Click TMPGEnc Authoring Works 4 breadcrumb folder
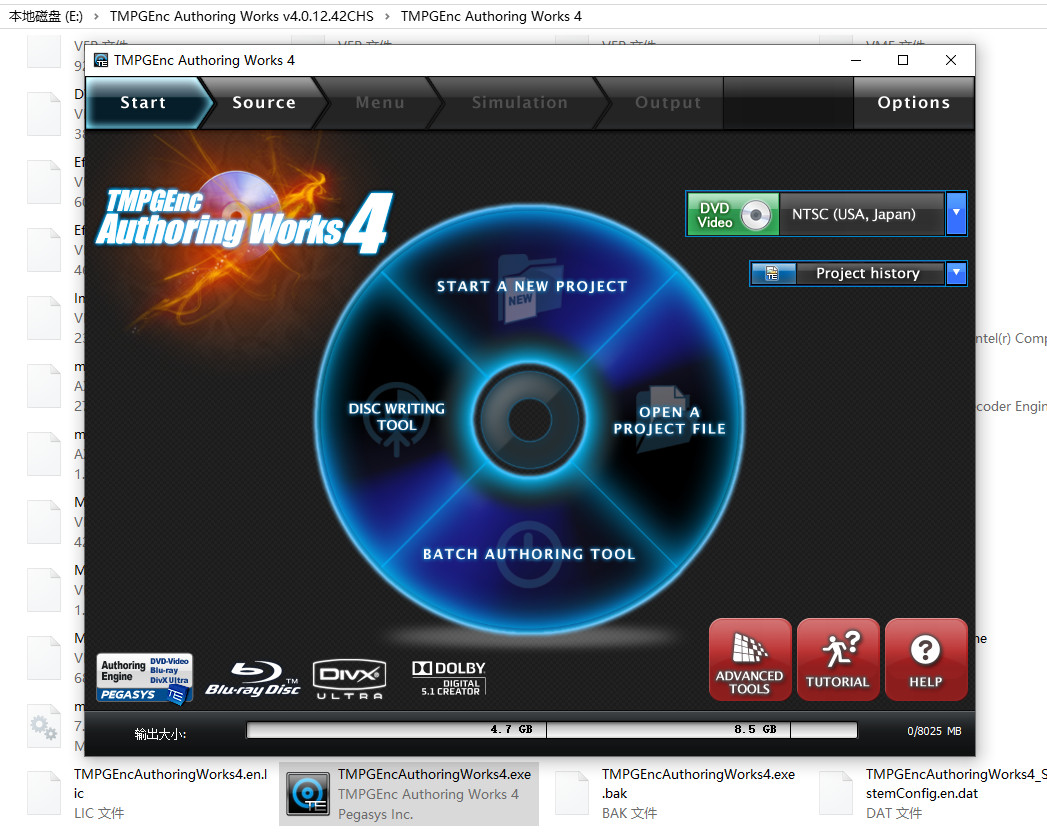Screen dimensions: 1047x836 point(491,16)
